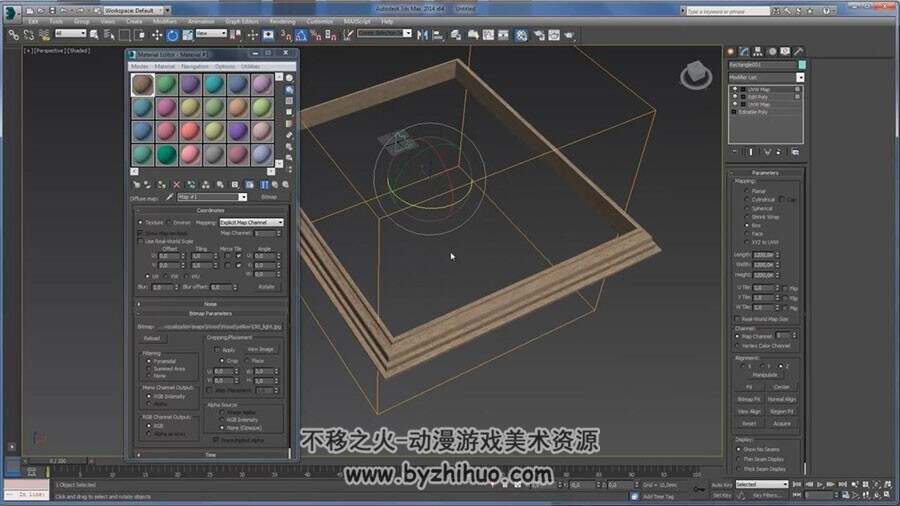Select the Spherical mapping radio button
The image size is (900, 506).
pos(747,208)
